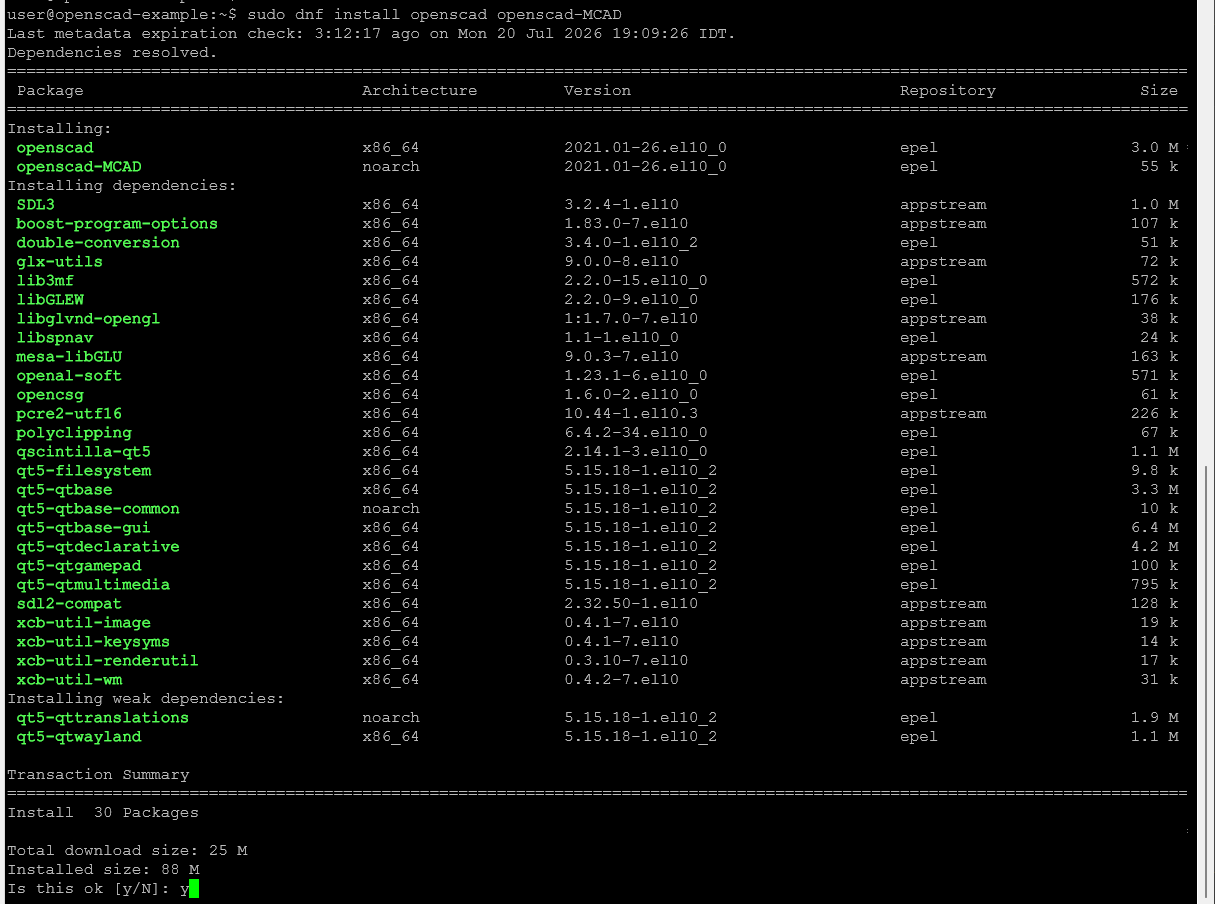The height and width of the screenshot is (904, 1215).
Task: Click the qt5-qtgamepad package name
Action: [79, 566]
